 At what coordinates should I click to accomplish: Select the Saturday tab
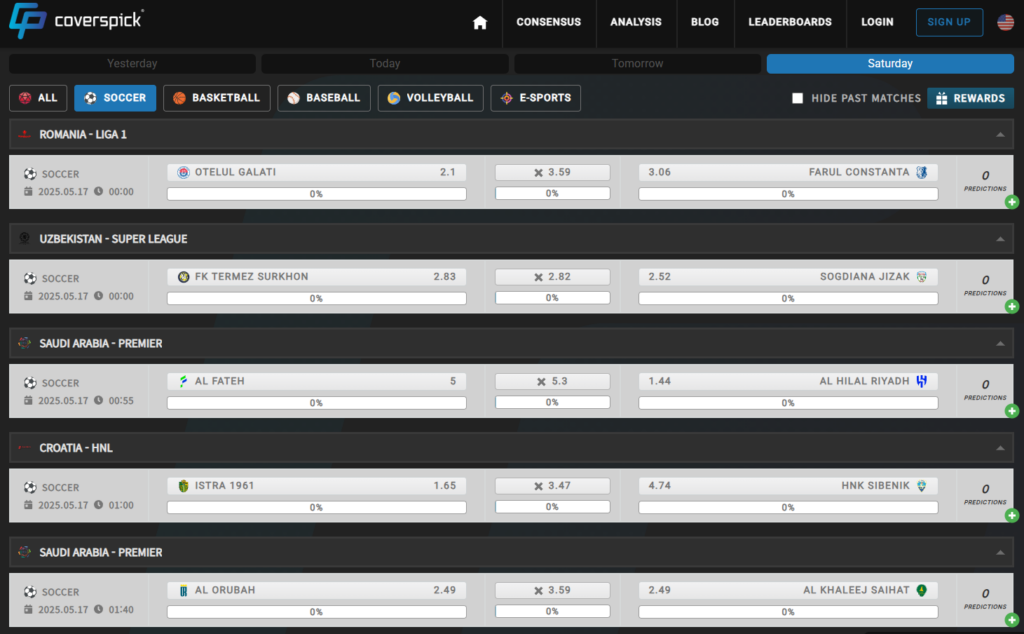click(x=890, y=63)
